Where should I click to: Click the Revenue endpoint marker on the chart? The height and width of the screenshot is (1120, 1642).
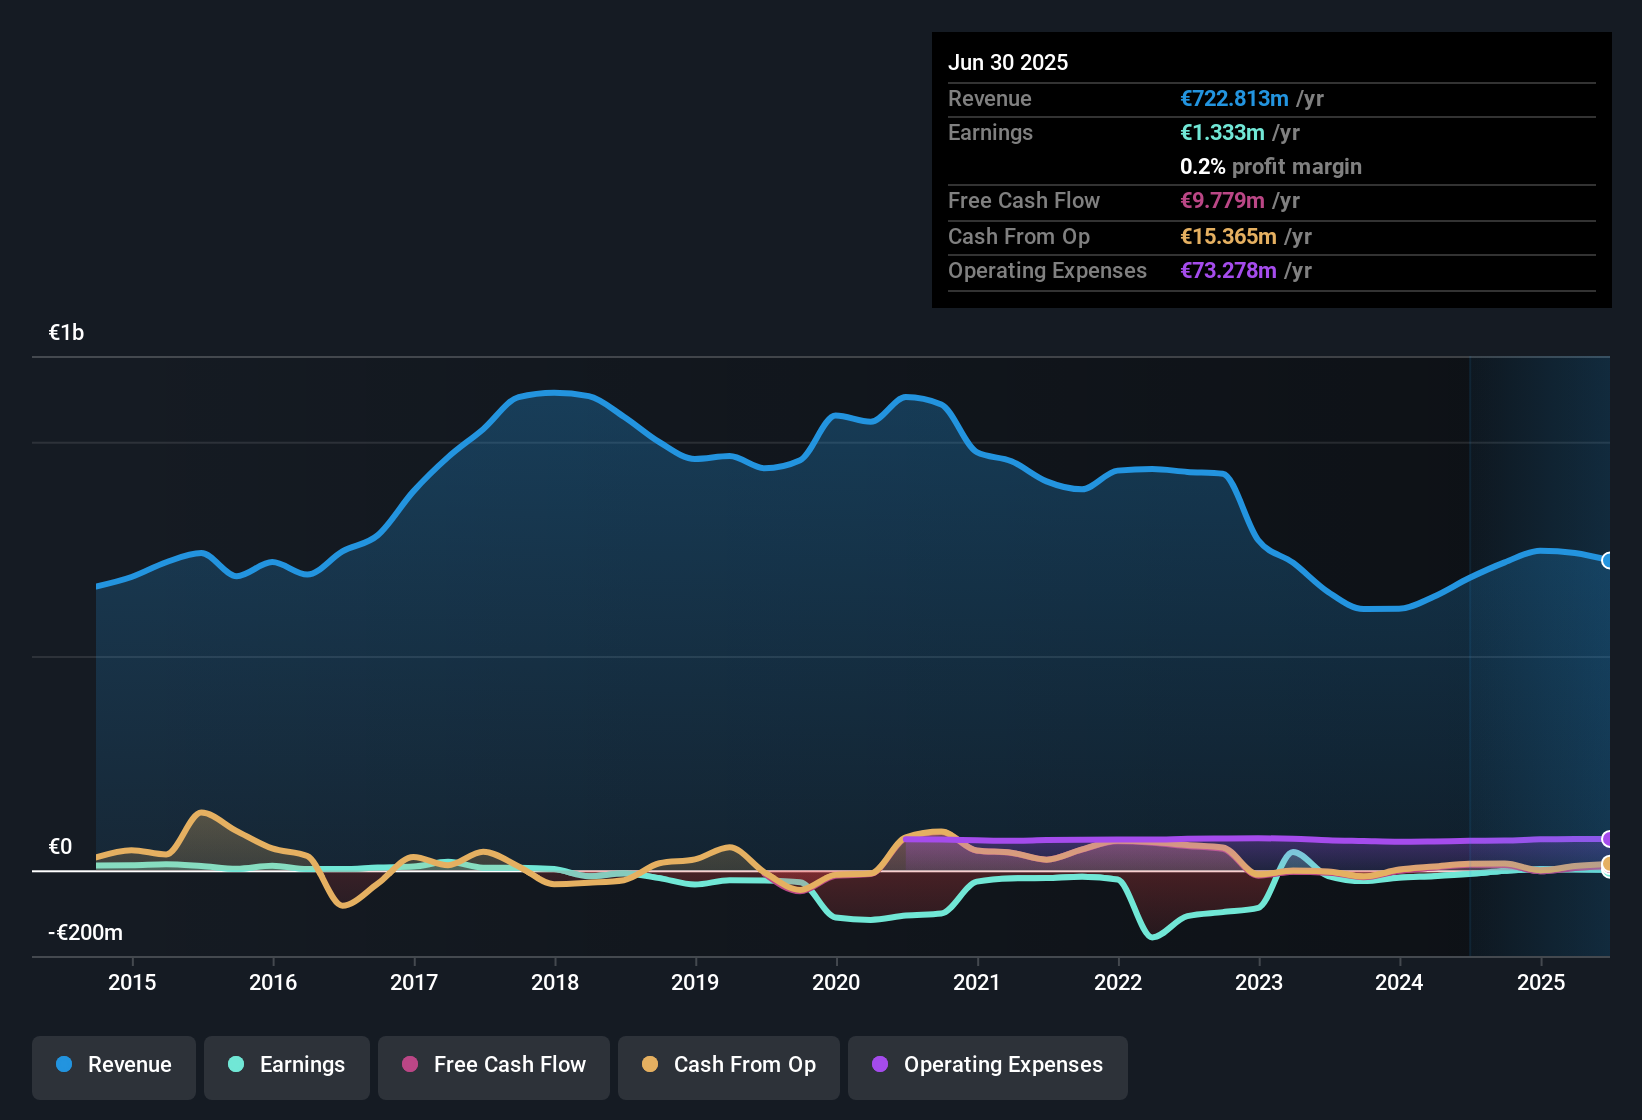(x=1607, y=560)
